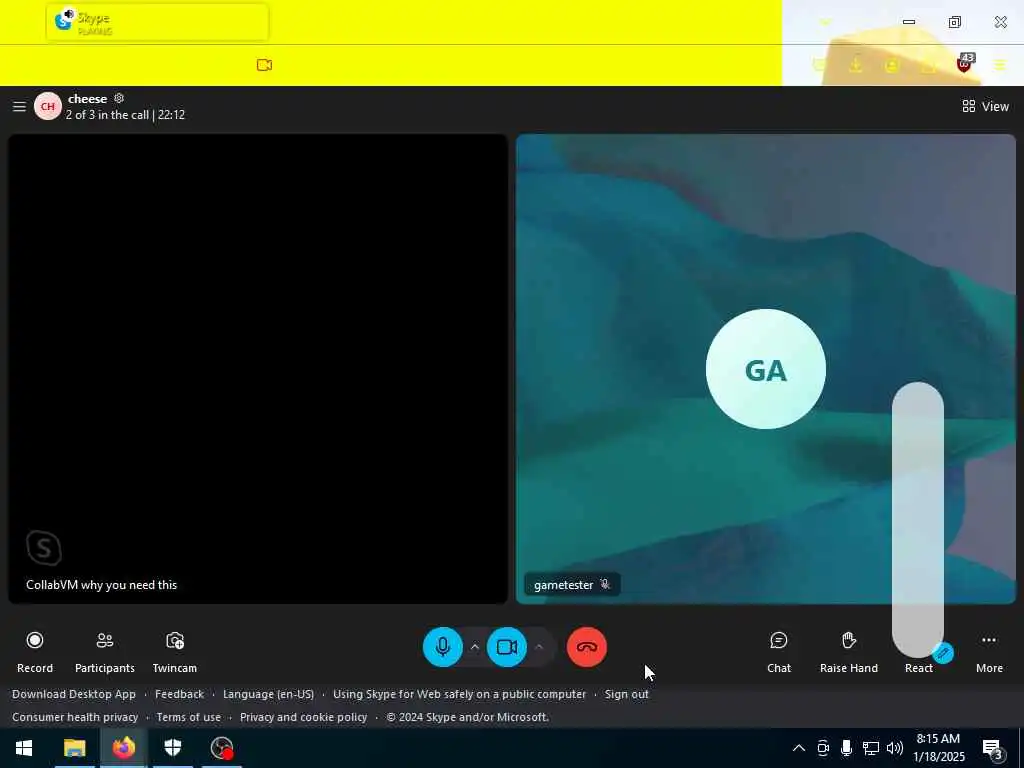Start recording with the Record button
1024x768 pixels.
35,652
